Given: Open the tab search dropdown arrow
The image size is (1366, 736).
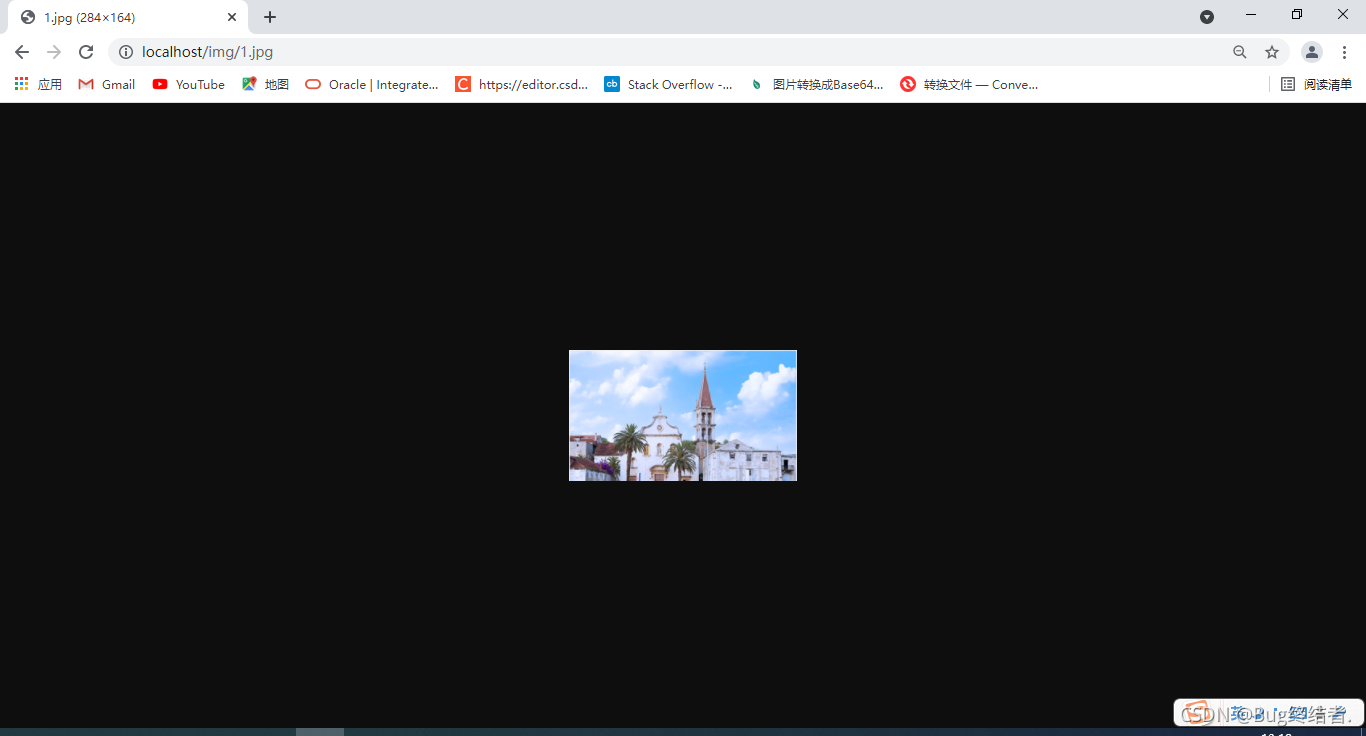Looking at the screenshot, I should click(1207, 17).
